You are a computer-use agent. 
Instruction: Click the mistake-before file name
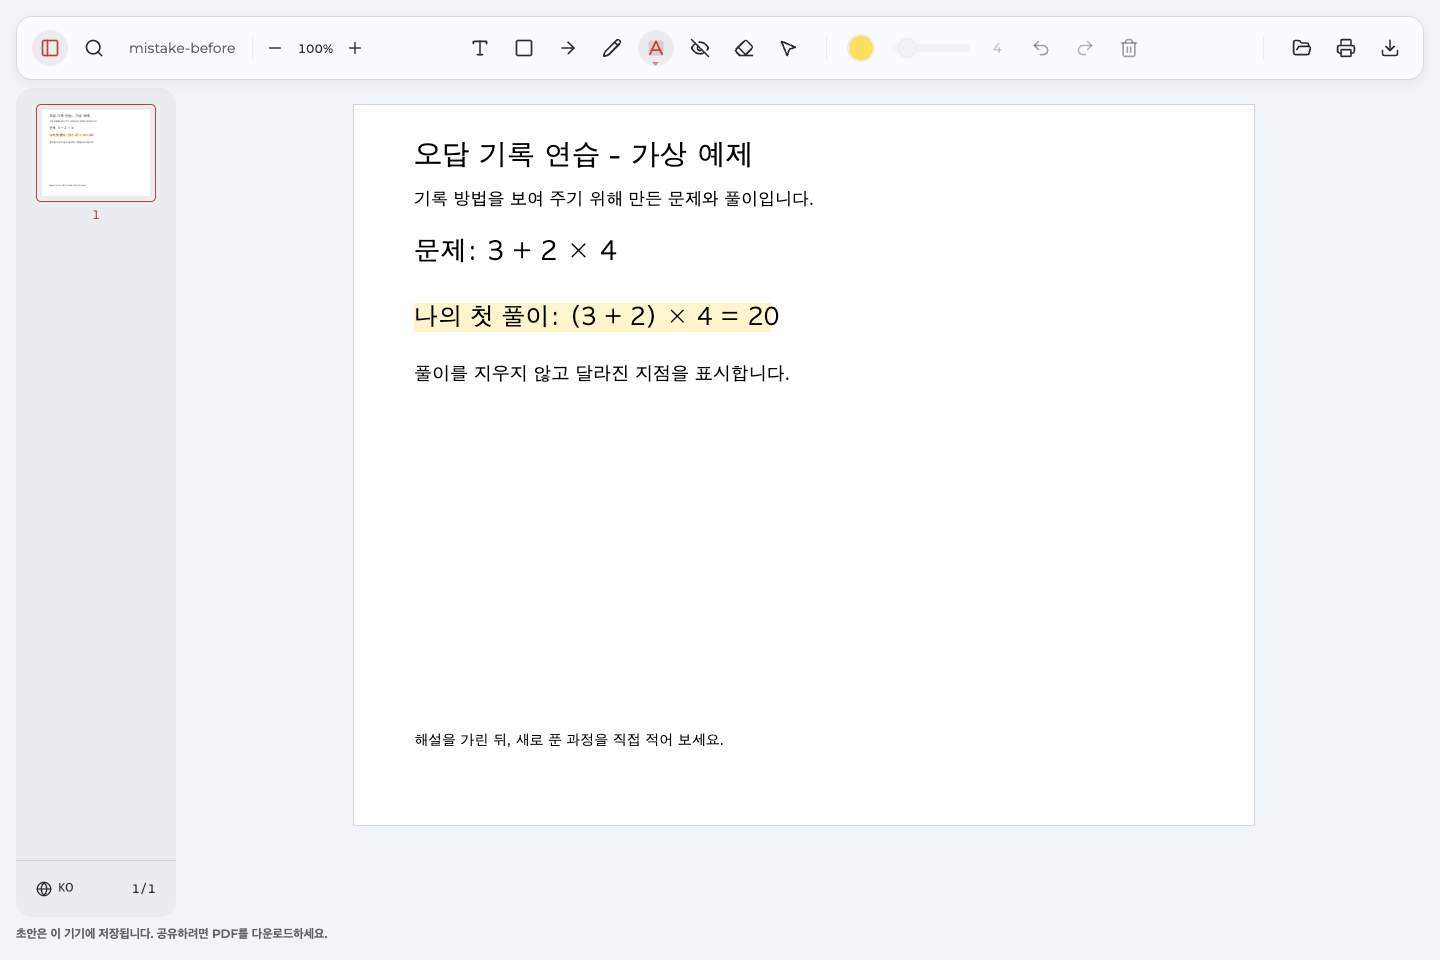click(182, 48)
